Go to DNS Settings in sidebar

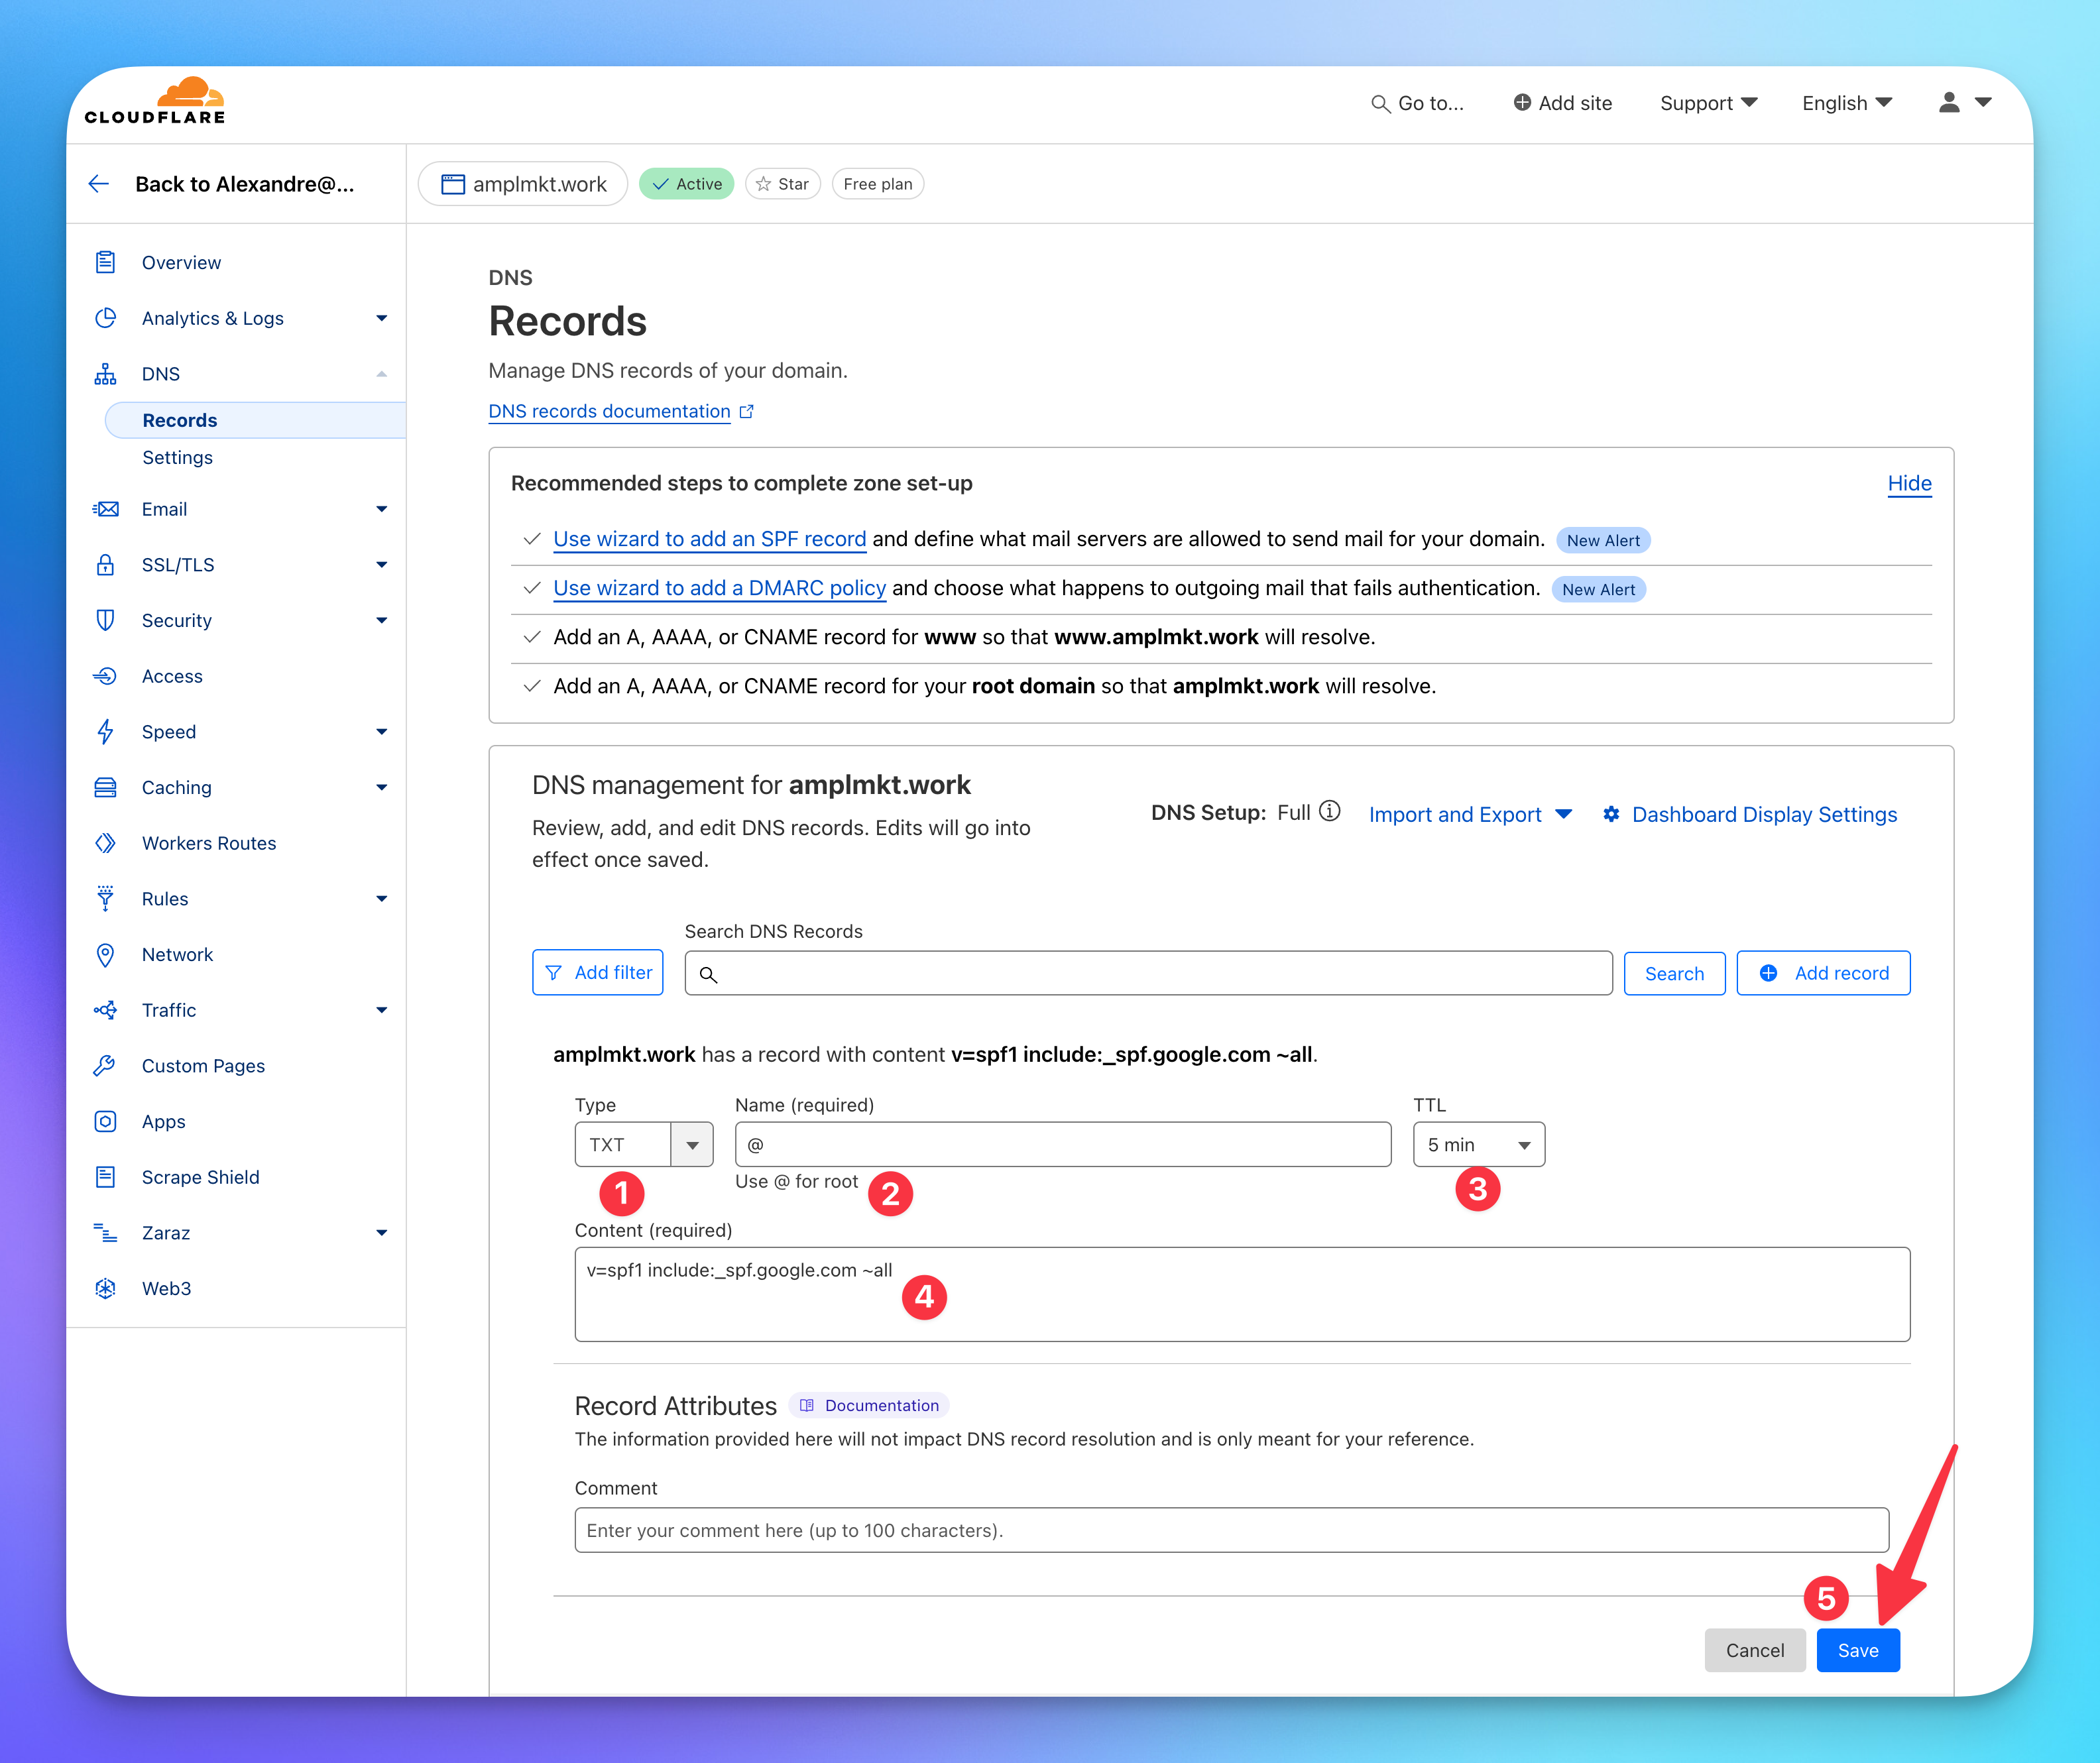(177, 457)
